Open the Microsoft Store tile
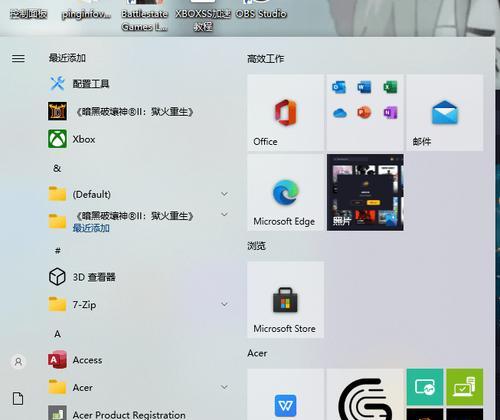 [x=286, y=300]
